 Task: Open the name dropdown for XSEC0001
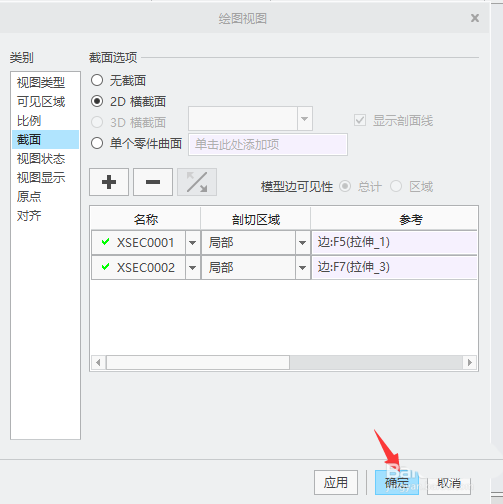pos(192,243)
